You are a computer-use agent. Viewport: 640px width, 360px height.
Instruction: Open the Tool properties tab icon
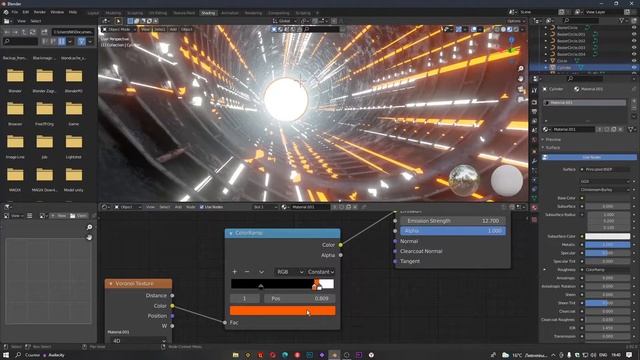click(534, 91)
